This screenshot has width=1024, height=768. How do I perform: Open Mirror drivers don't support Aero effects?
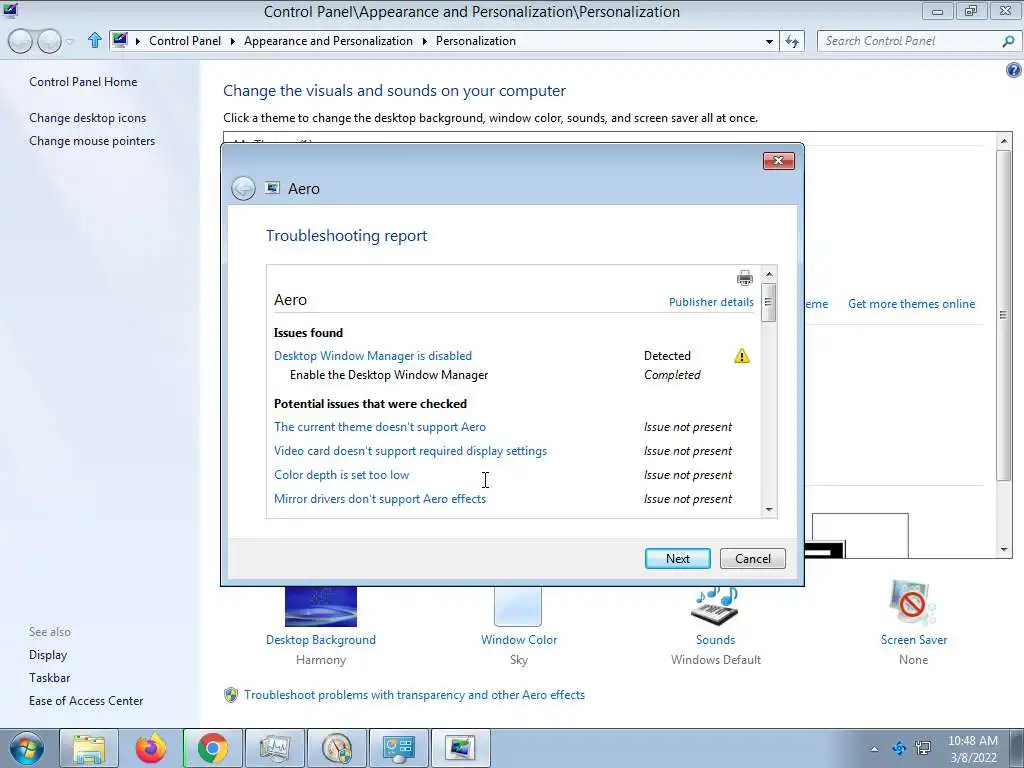point(380,499)
